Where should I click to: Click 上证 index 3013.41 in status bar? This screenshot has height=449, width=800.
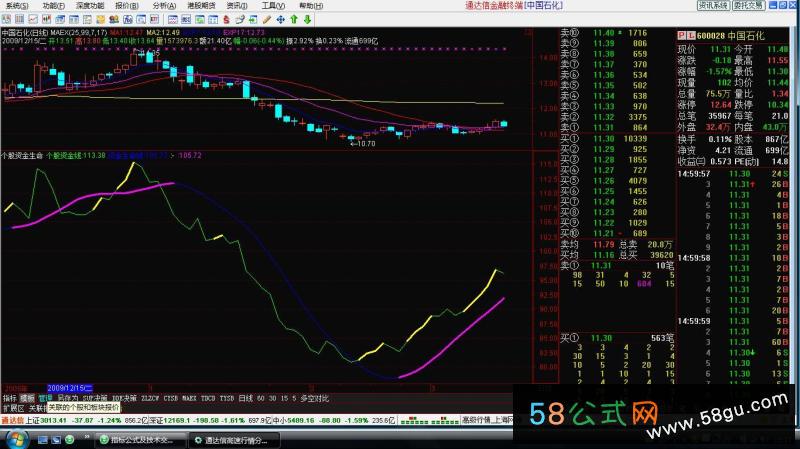coord(46,420)
